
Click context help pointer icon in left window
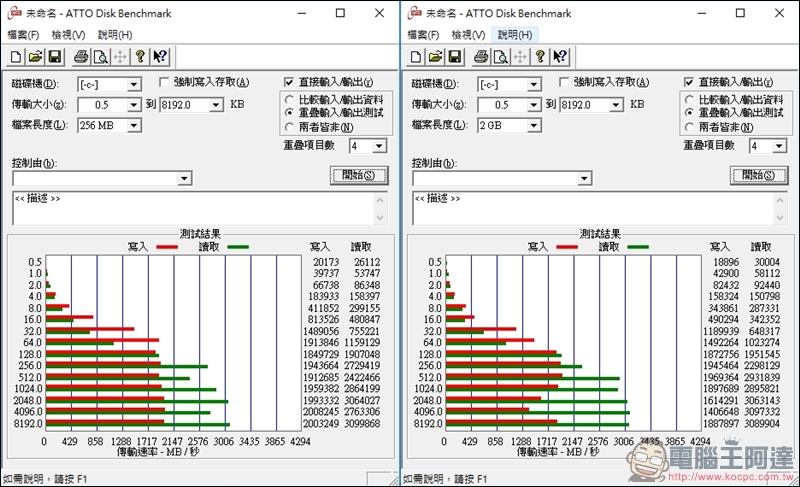click(x=160, y=57)
